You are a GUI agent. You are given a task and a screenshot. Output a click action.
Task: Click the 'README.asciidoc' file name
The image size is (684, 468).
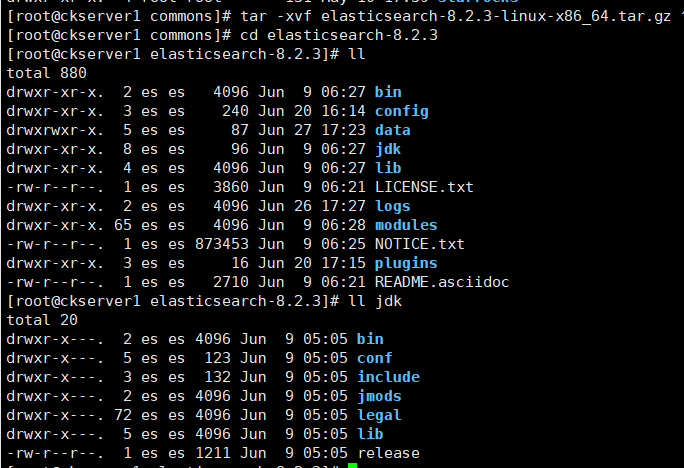pyautogui.click(x=442, y=282)
